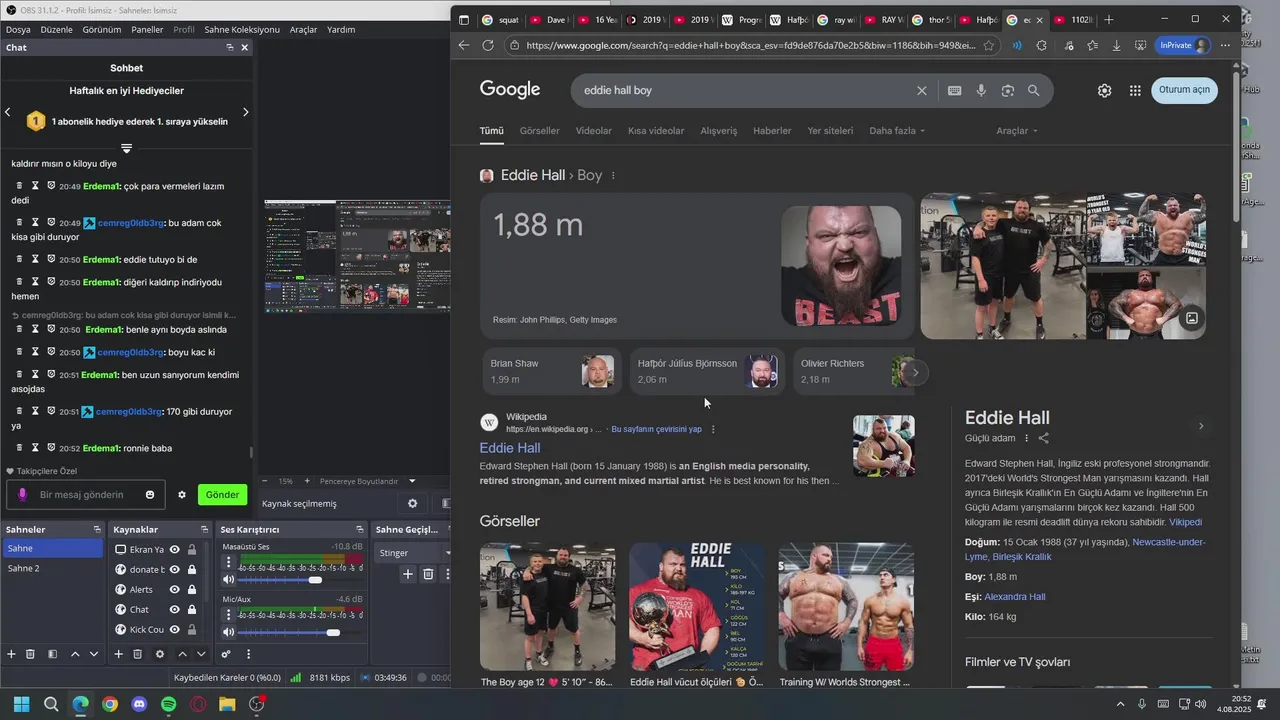Hide the Alerts source
Screen dimensions: 1280x720
(175, 590)
